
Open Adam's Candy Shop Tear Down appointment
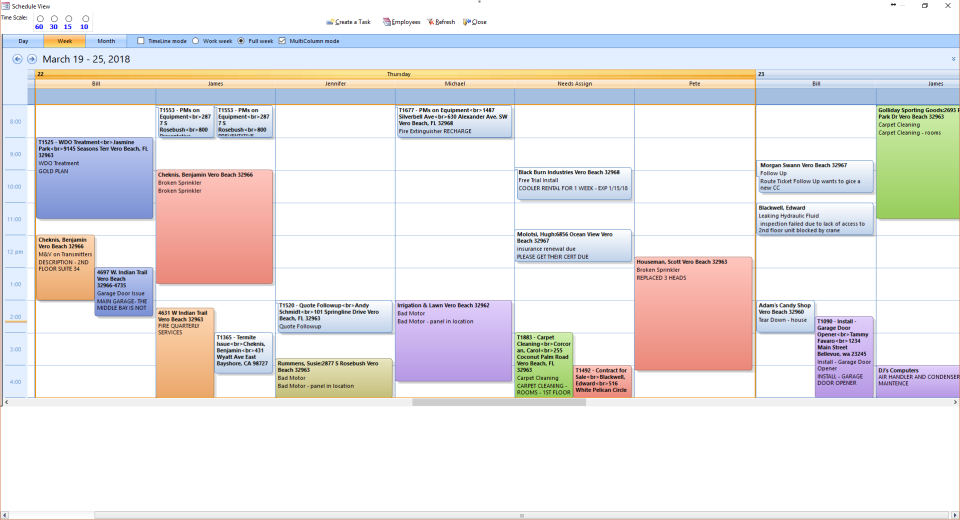coord(786,317)
